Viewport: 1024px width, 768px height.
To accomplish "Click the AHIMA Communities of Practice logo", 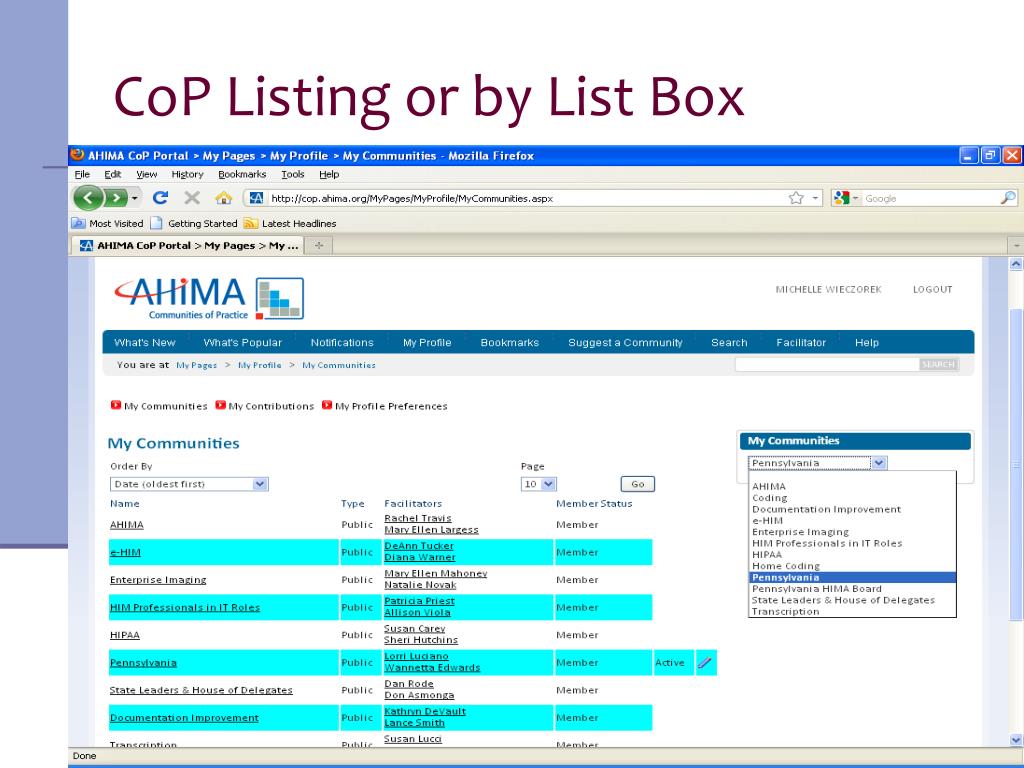I will click(209, 298).
